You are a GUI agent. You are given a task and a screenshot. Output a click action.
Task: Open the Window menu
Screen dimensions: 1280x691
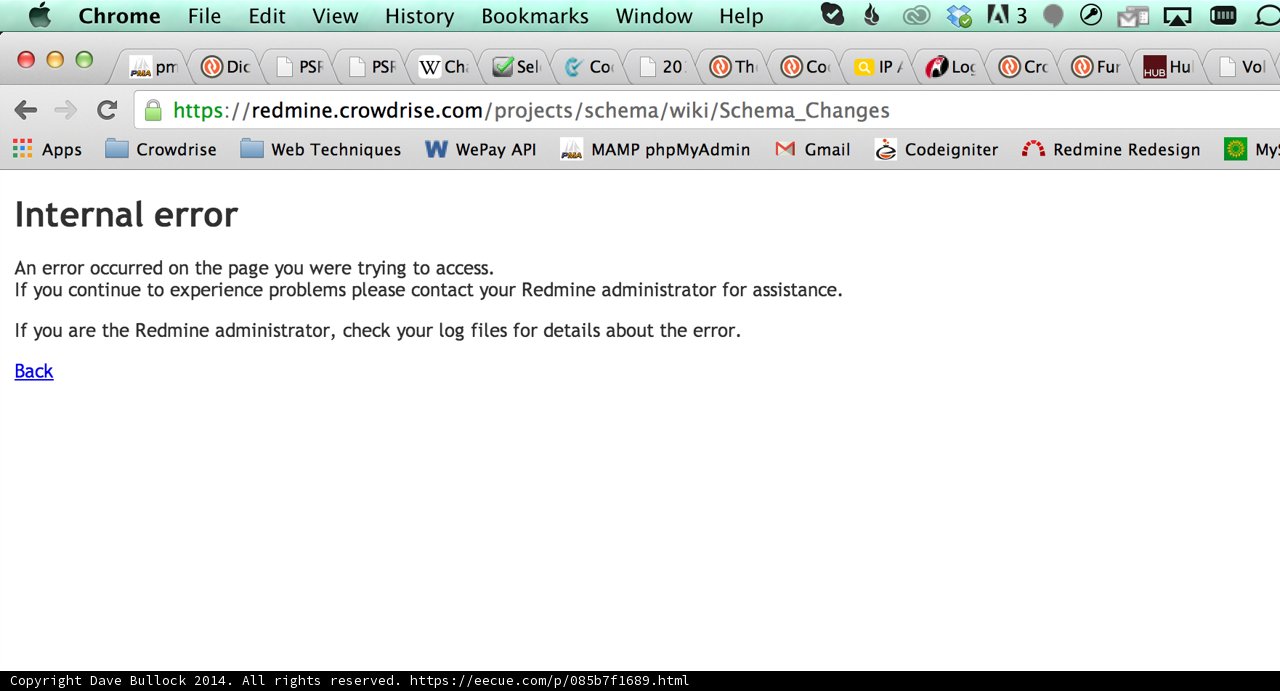click(654, 16)
